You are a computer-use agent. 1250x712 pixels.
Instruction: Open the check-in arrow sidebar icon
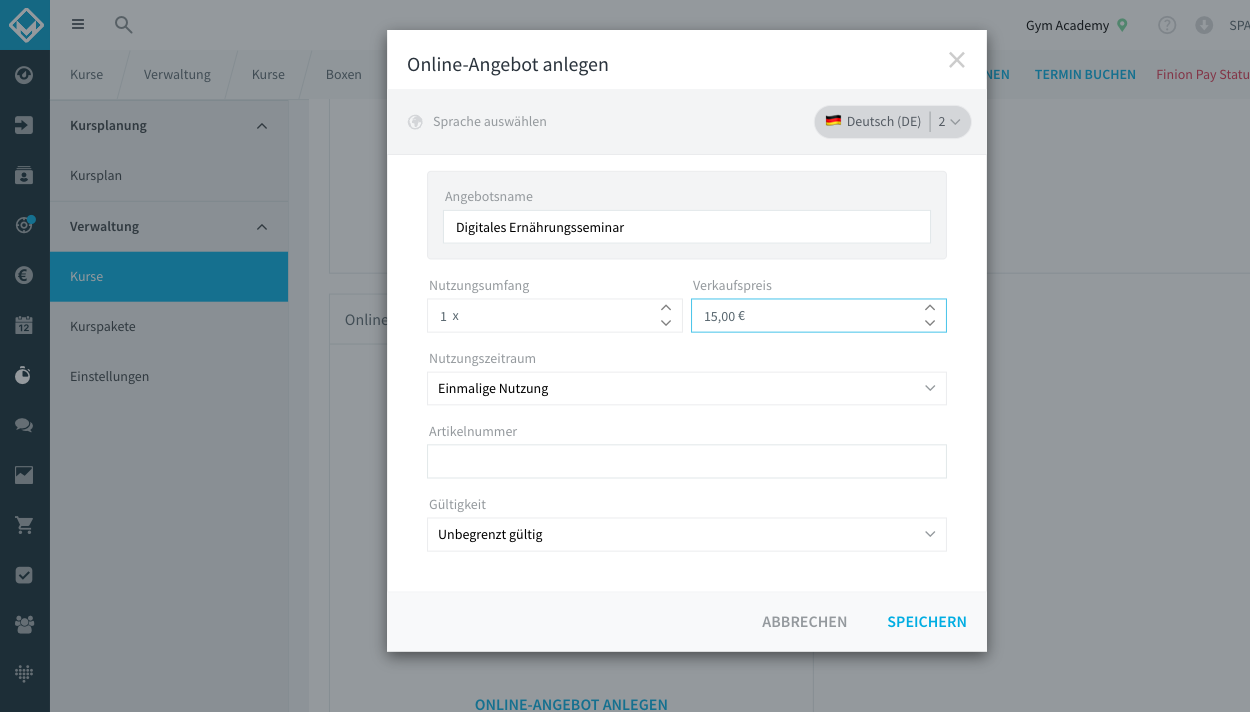coord(25,125)
